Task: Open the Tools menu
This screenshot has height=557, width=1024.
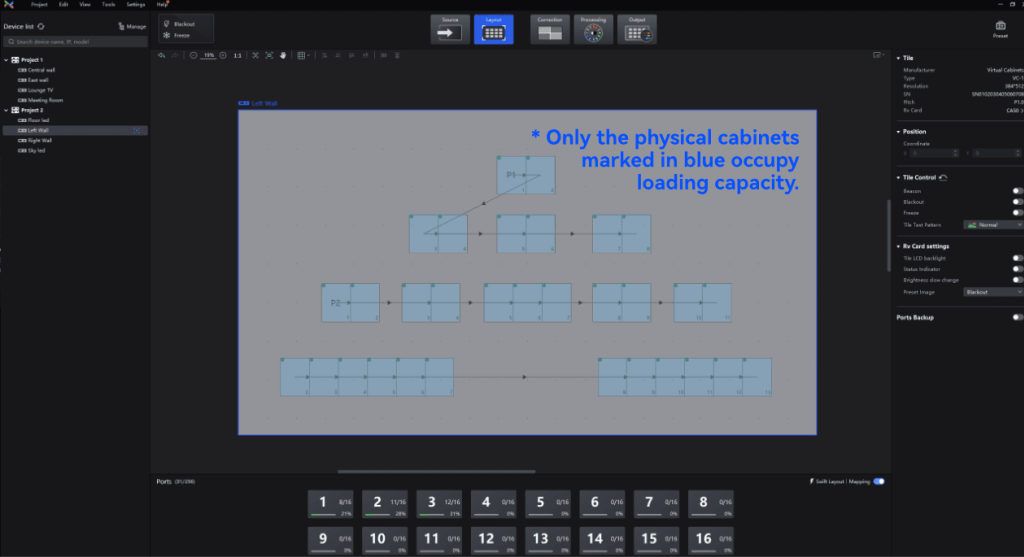Action: [108, 5]
